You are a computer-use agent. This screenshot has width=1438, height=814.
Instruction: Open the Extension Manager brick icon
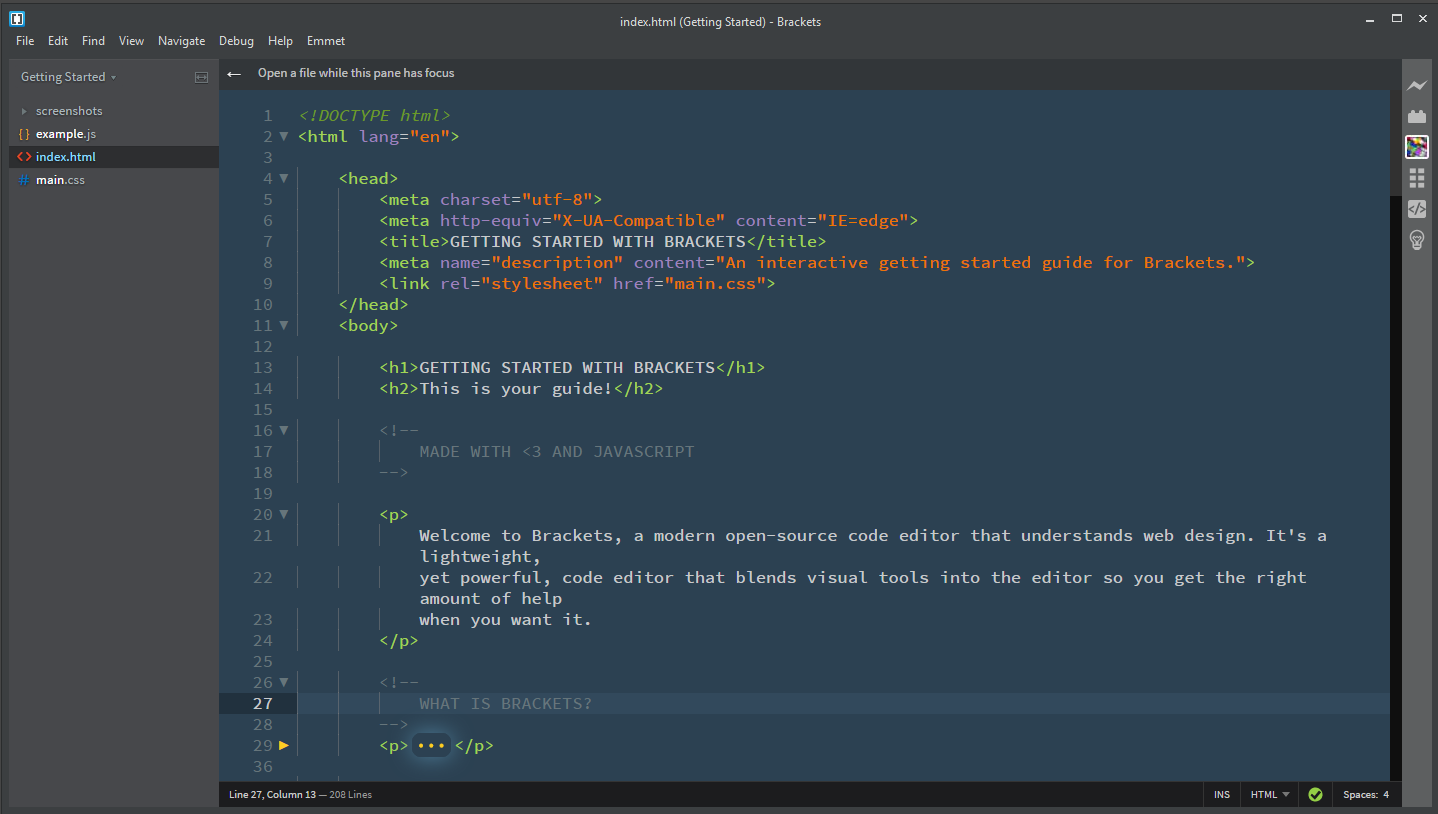(1416, 117)
